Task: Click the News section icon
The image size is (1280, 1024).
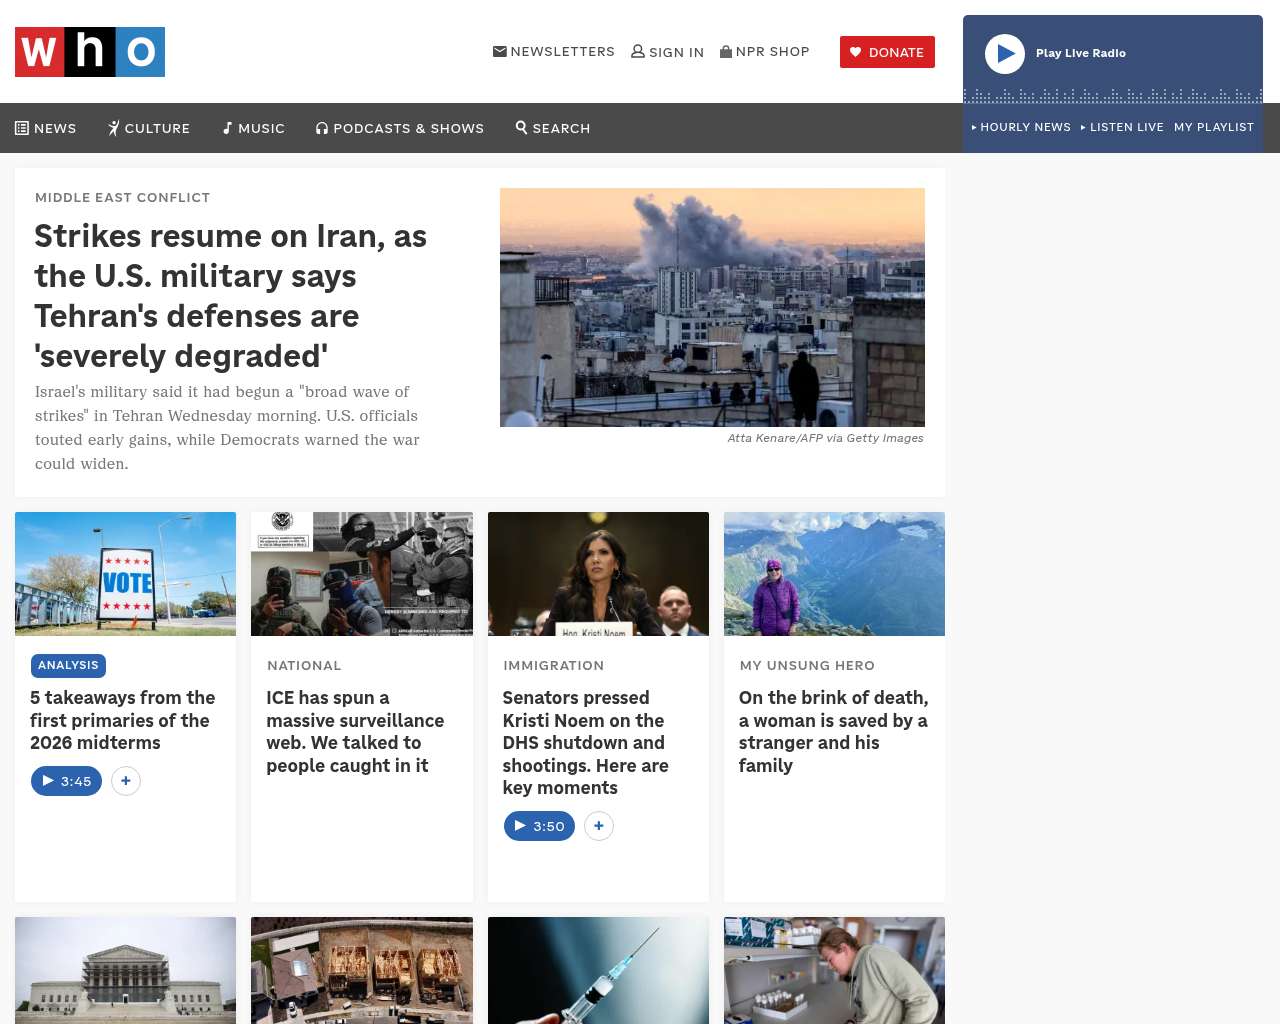Action: point(22,128)
